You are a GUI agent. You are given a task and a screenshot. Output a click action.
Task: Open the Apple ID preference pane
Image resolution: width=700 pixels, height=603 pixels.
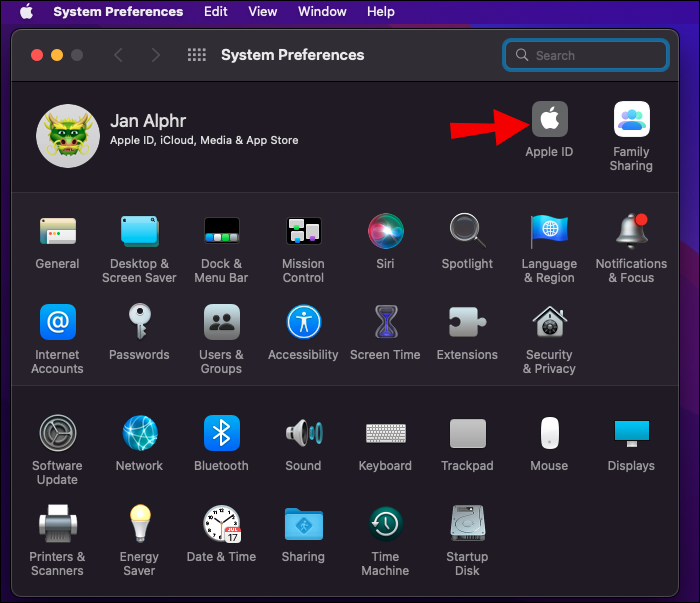549,120
